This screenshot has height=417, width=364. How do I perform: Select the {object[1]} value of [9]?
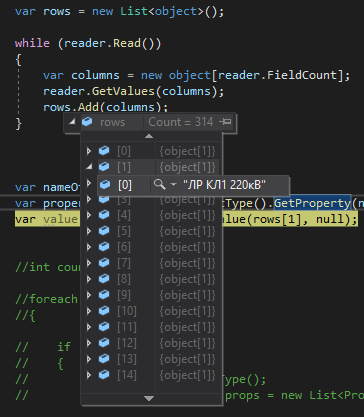[x=187, y=295]
